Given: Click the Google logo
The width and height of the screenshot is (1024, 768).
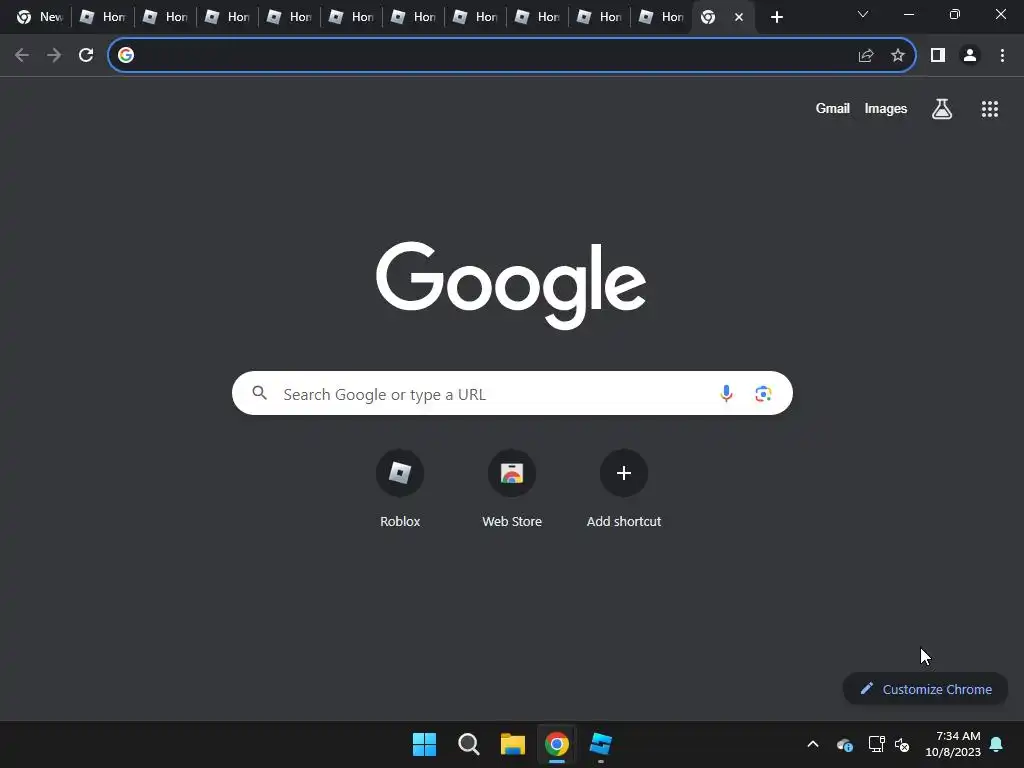Looking at the screenshot, I should 511,285.
